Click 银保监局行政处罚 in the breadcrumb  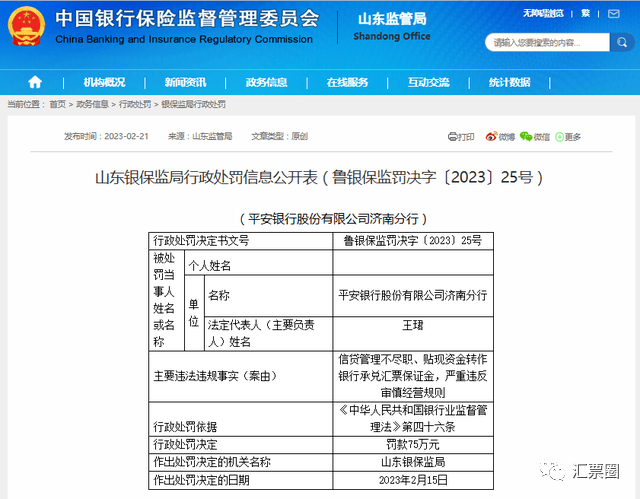(193, 104)
